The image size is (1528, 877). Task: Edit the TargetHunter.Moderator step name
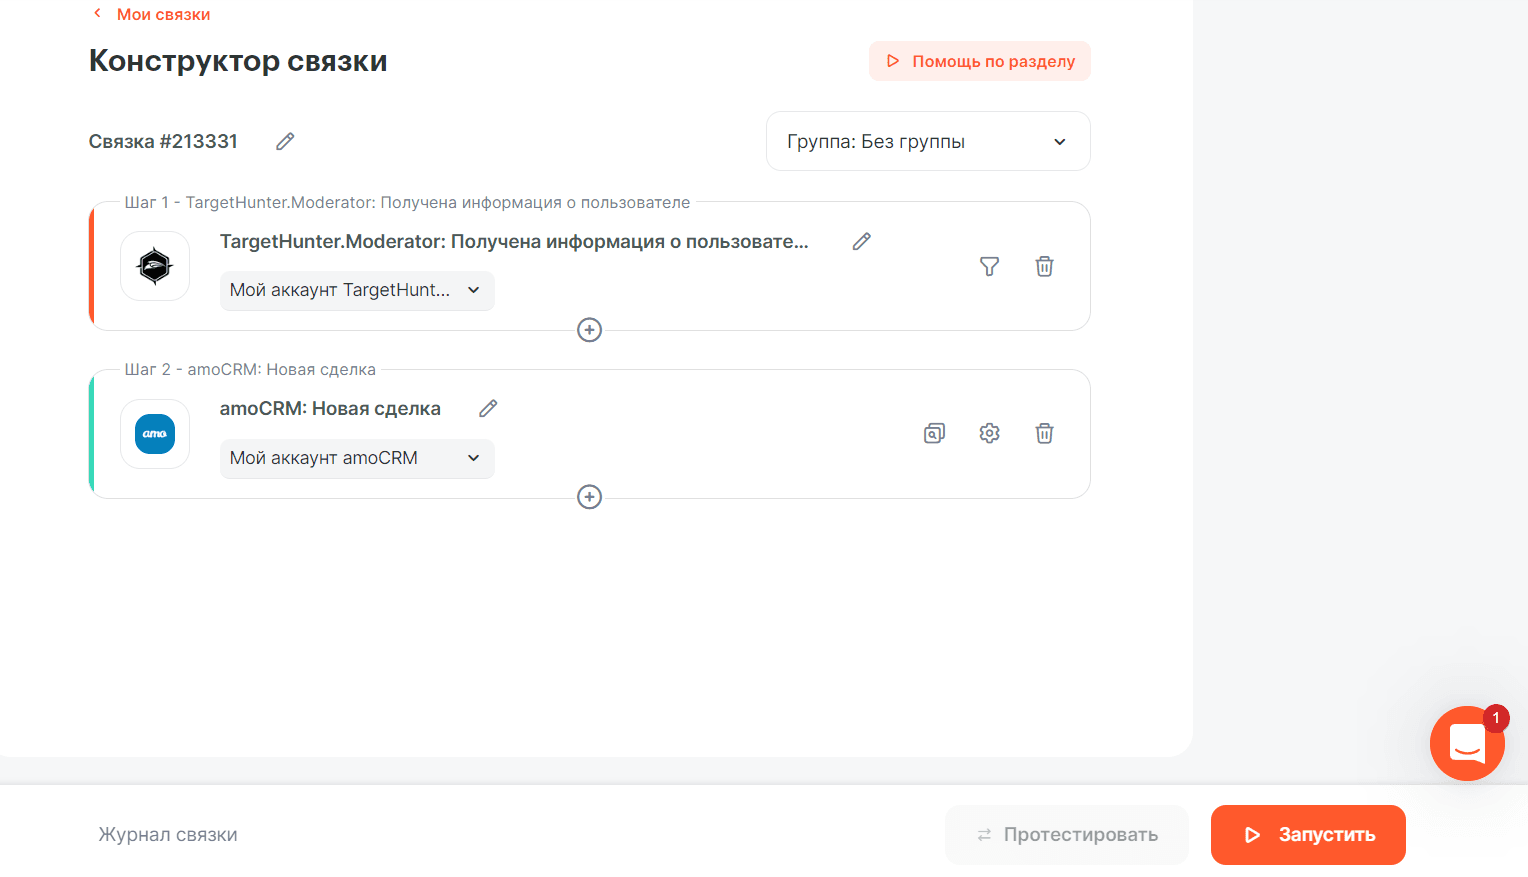point(861,242)
